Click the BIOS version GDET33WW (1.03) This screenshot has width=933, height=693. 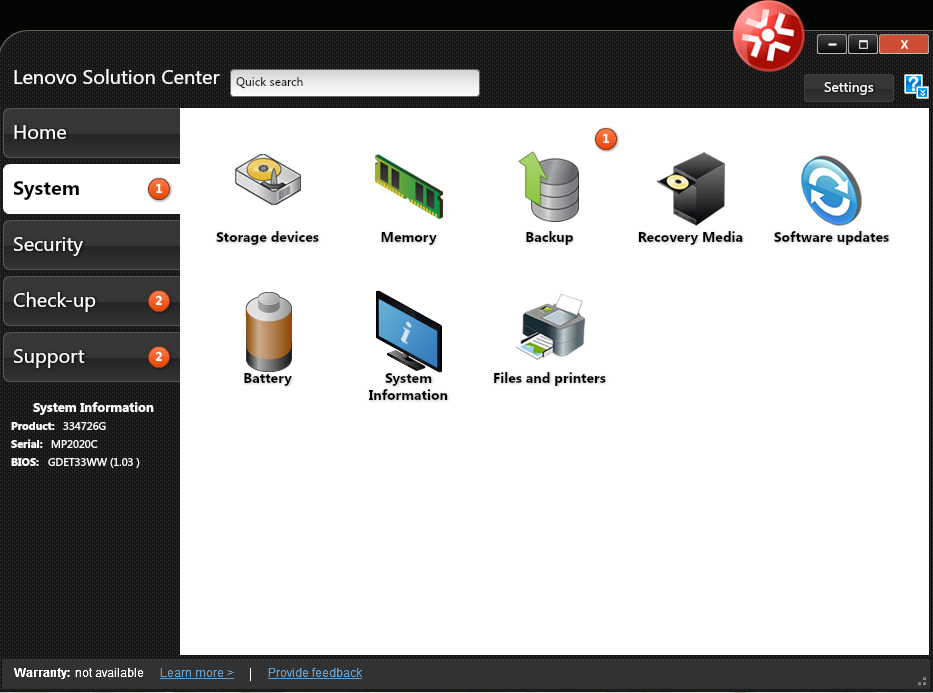pos(93,462)
